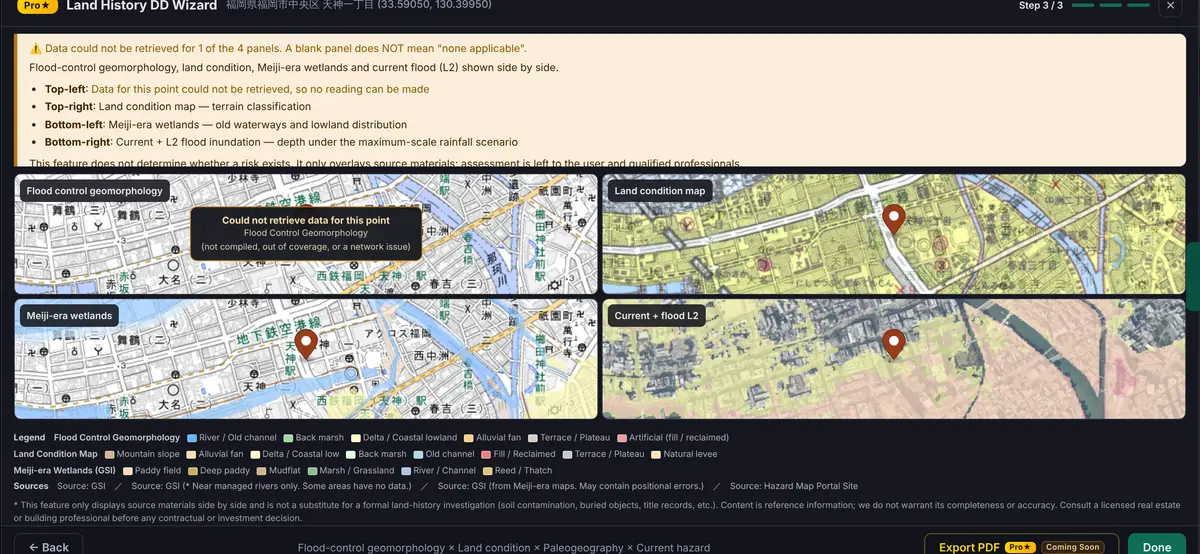Click the 'Source: Hazard Map Portal Site' text
Viewport: 1200px width, 554px height.
794,486
